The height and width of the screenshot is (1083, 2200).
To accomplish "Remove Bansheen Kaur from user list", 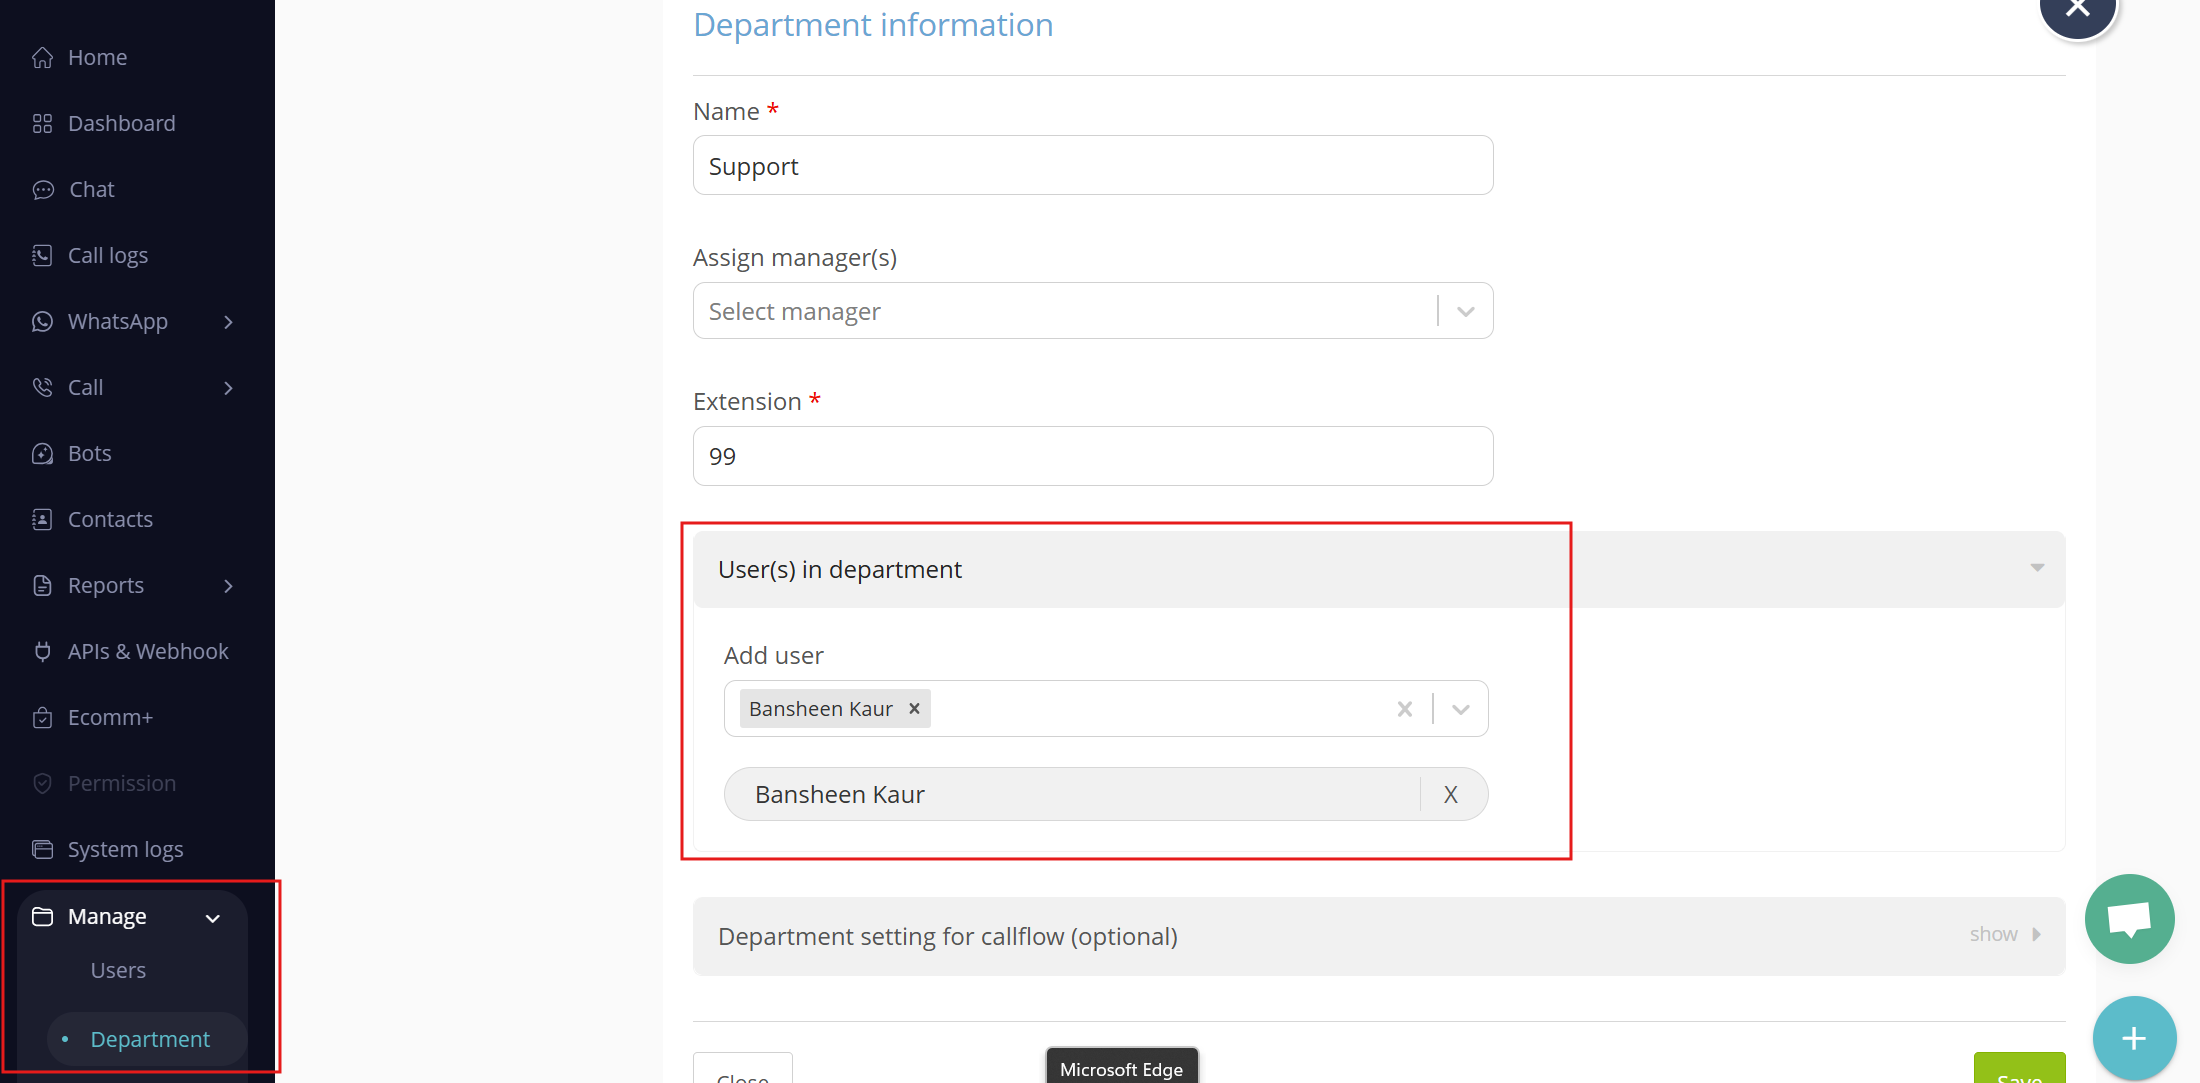I will [1451, 795].
